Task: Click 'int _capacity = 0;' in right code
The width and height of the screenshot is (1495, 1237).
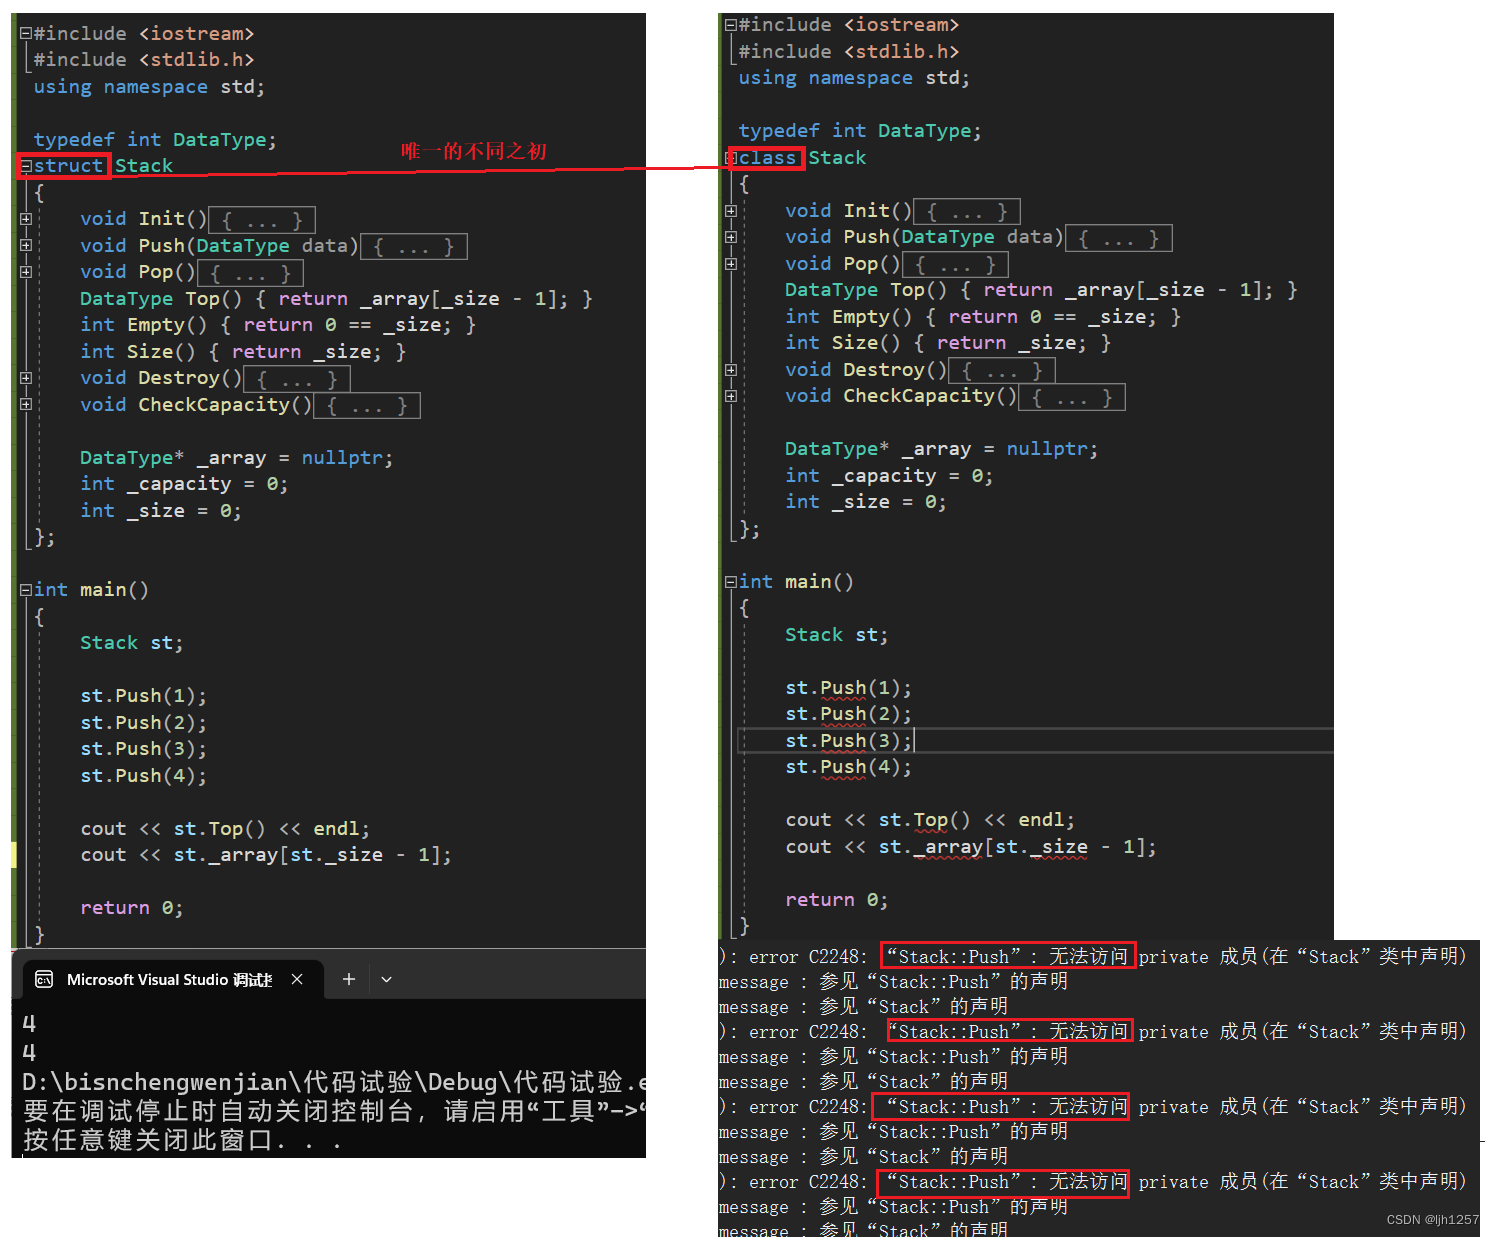Action: coord(889,476)
